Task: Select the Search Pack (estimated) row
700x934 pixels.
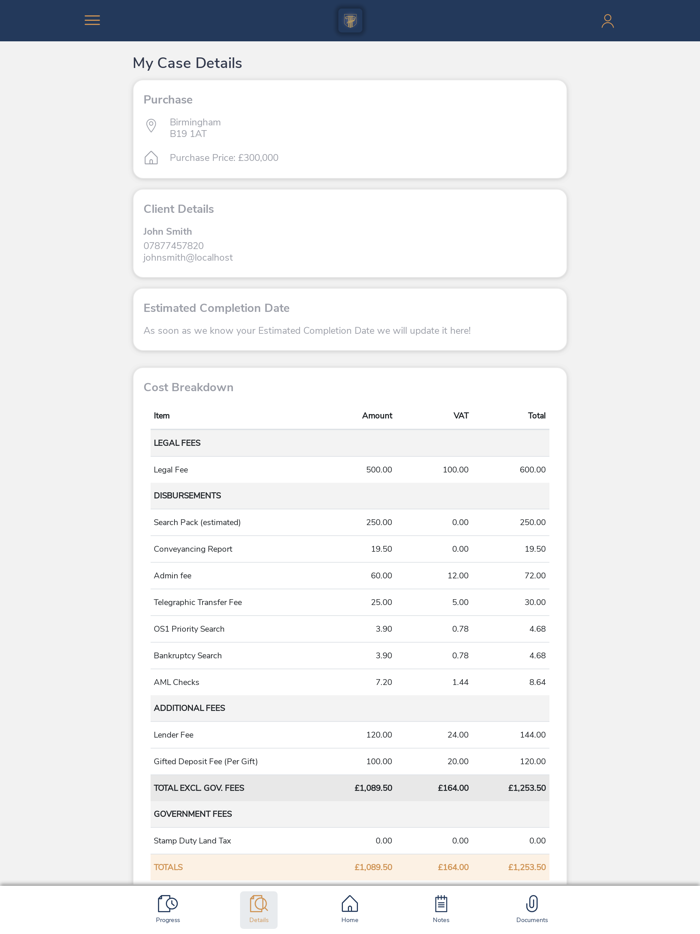Action: [349, 522]
